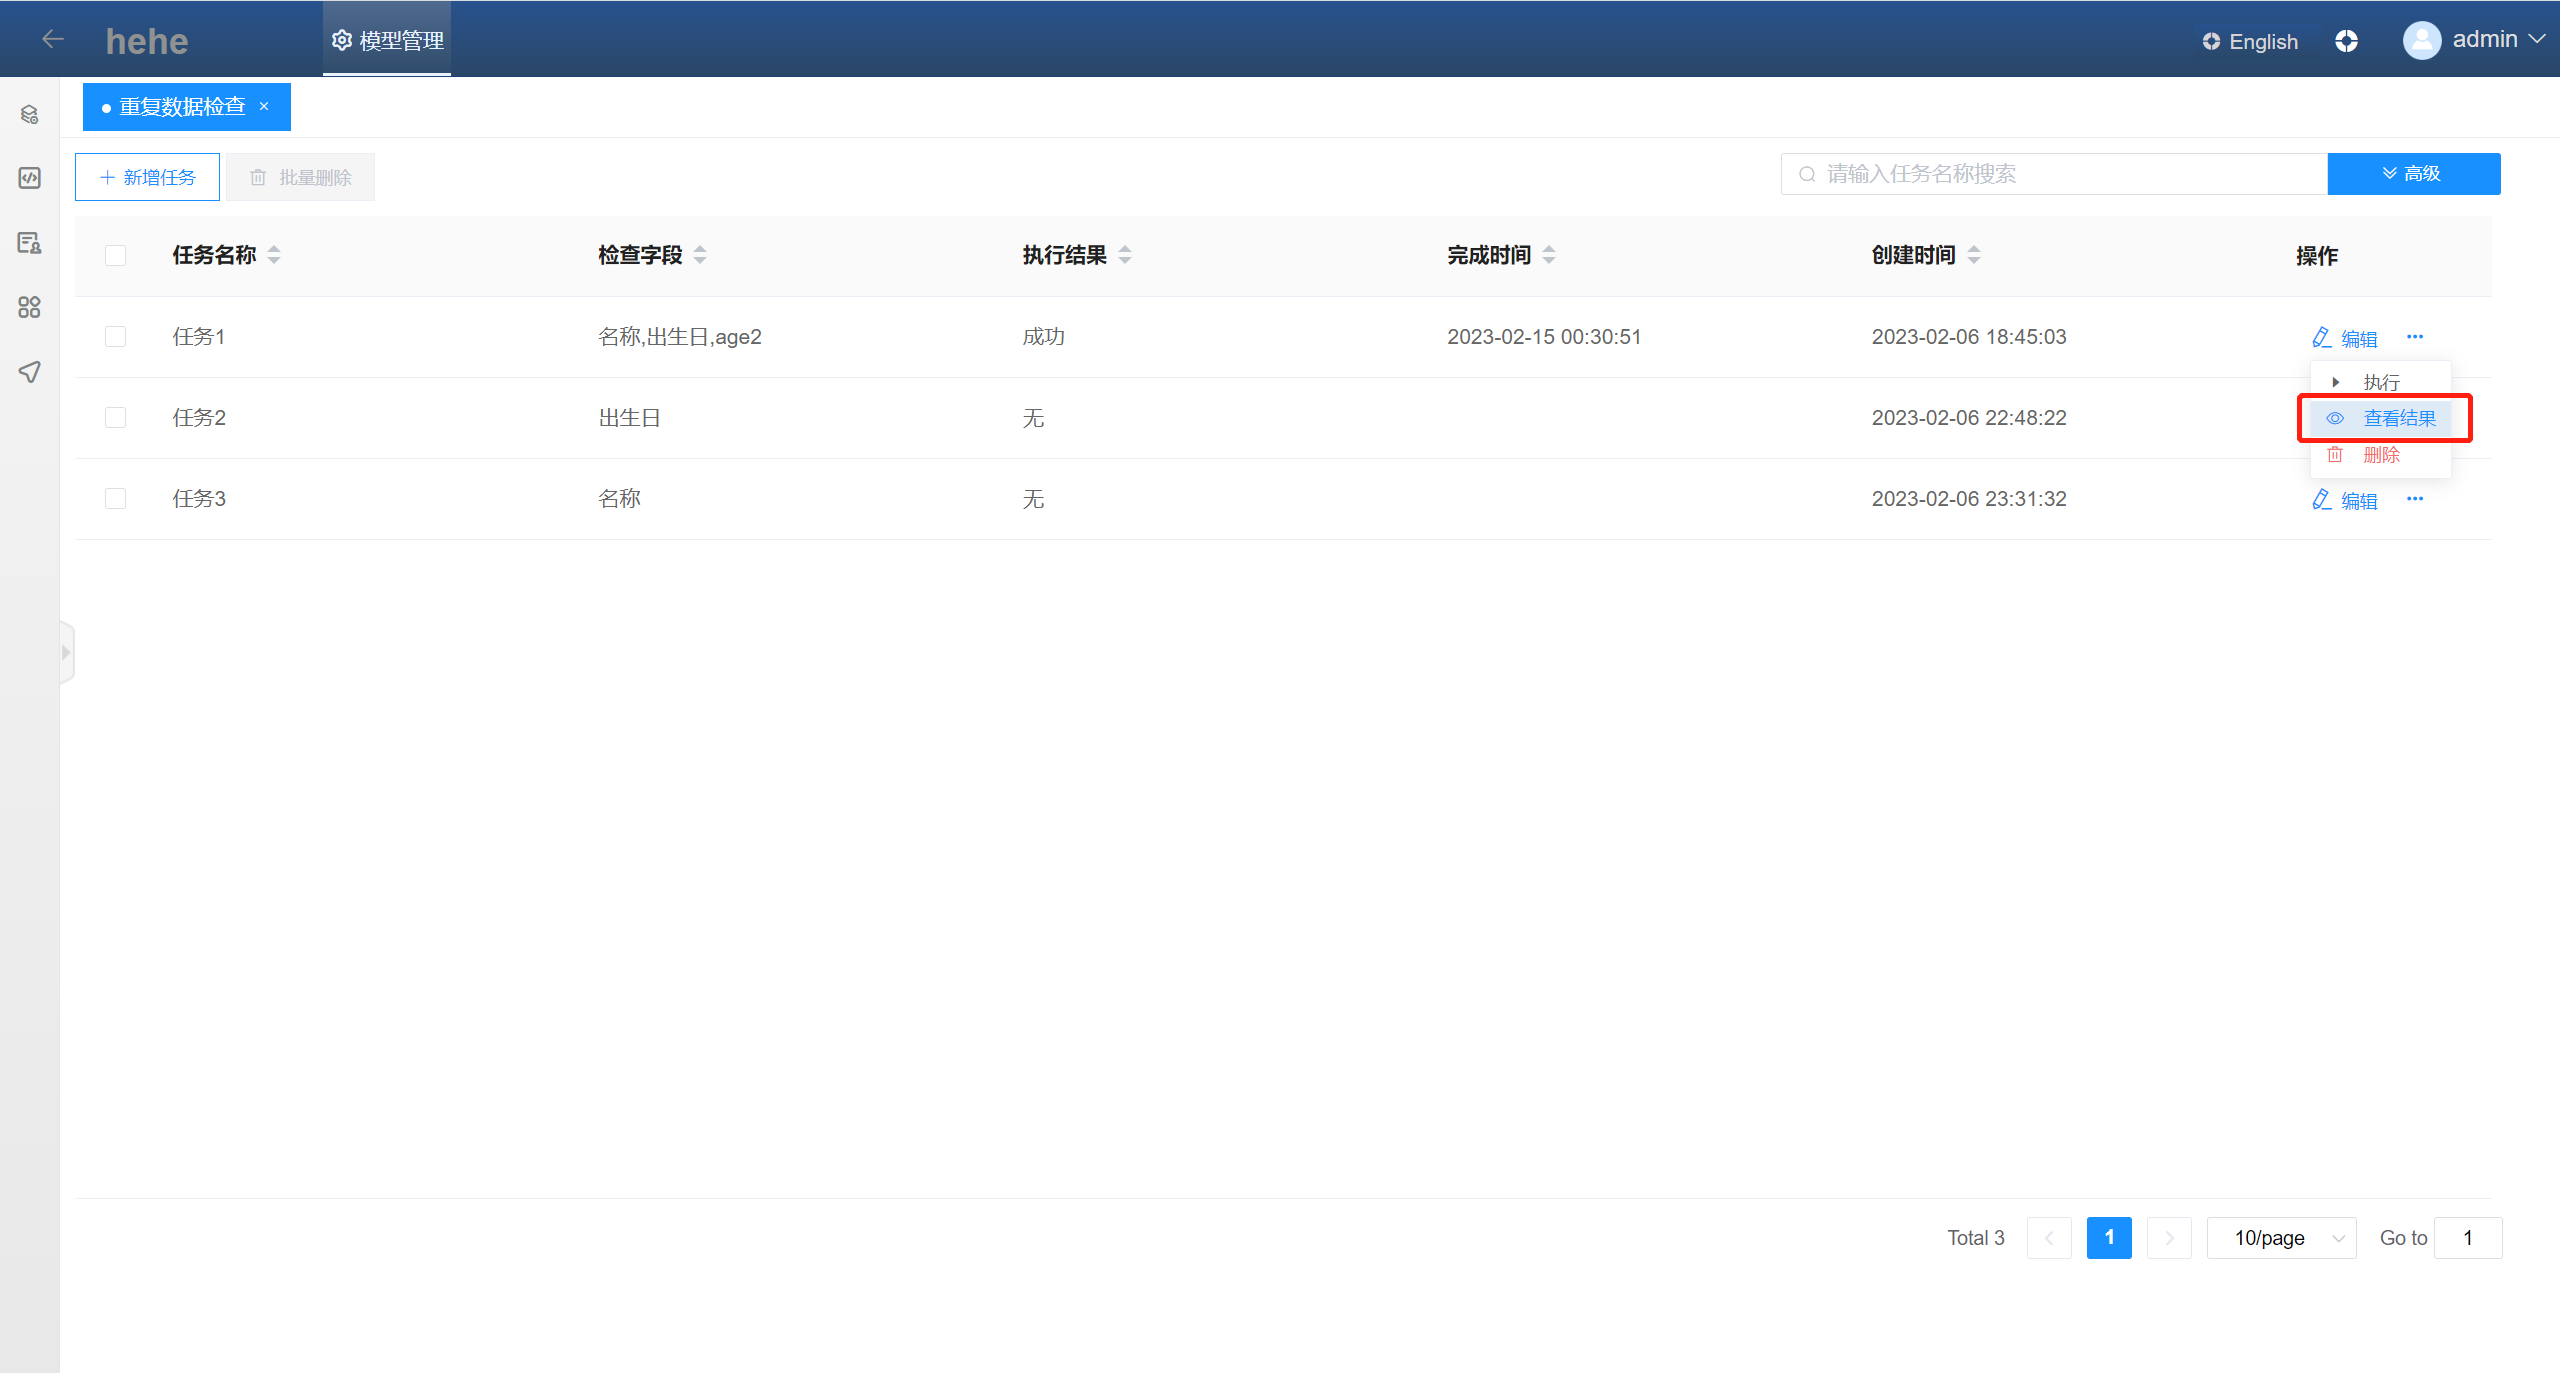The image size is (2560, 1373).
Task: Open the code panel sidebar icon
Action: [x=29, y=178]
